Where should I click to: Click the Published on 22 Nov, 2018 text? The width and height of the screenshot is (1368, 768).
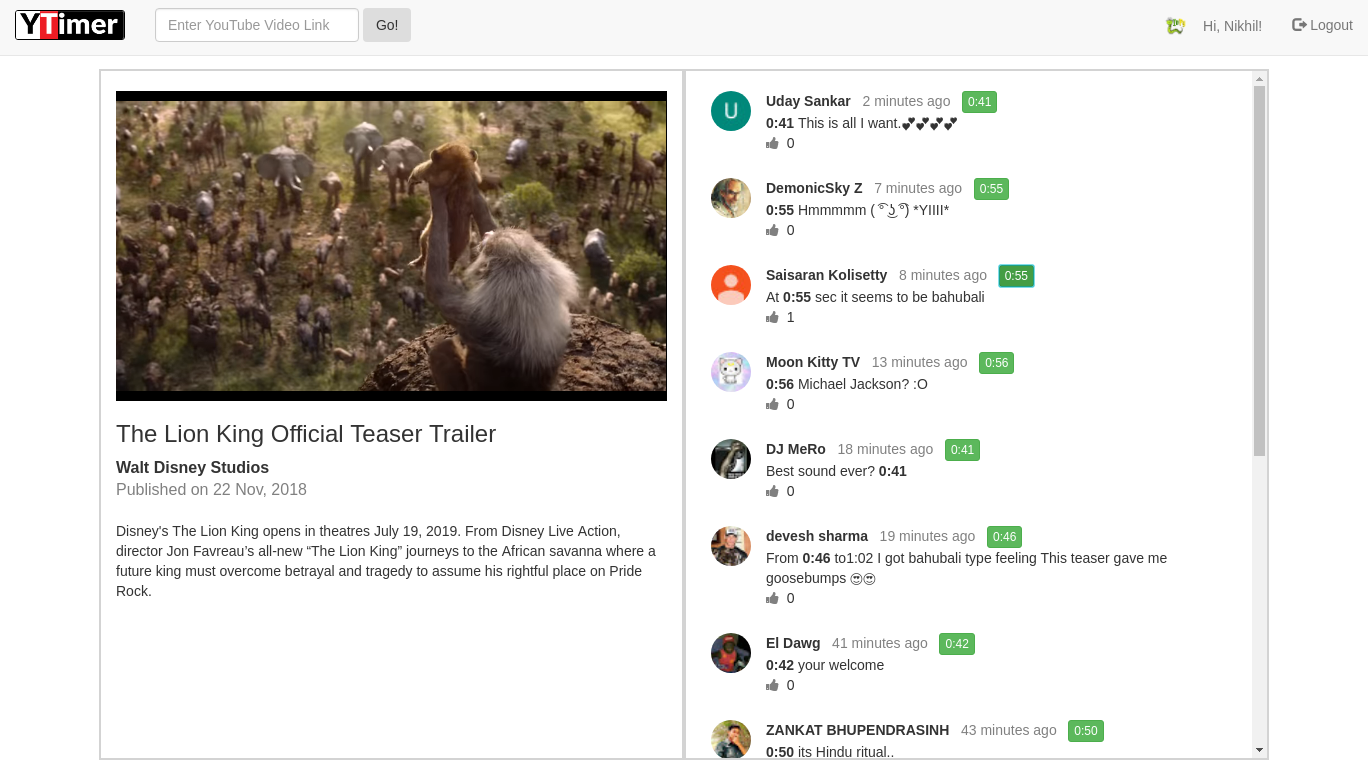211,489
